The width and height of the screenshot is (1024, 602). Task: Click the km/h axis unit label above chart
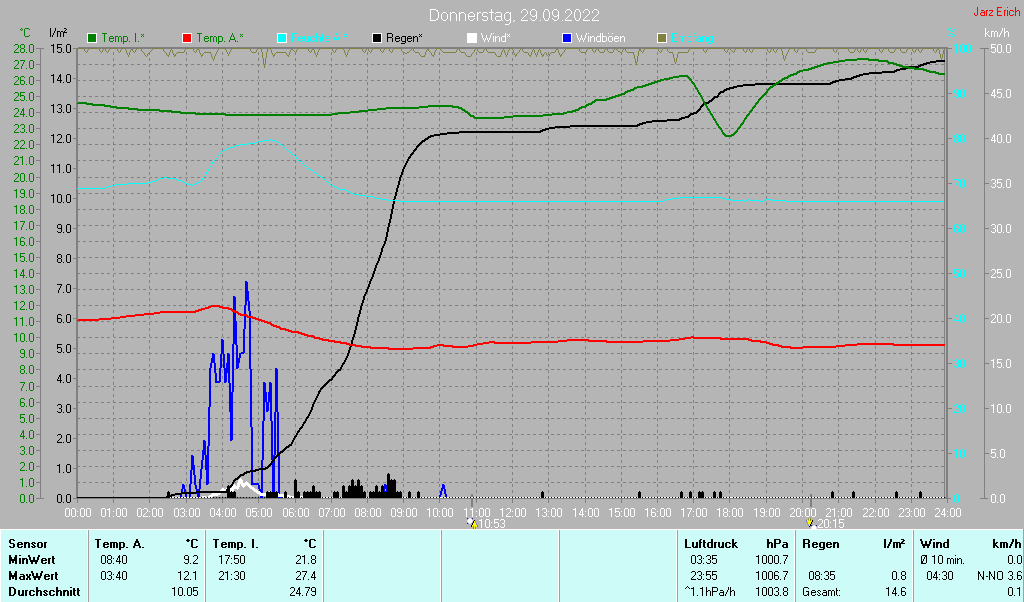997,33
